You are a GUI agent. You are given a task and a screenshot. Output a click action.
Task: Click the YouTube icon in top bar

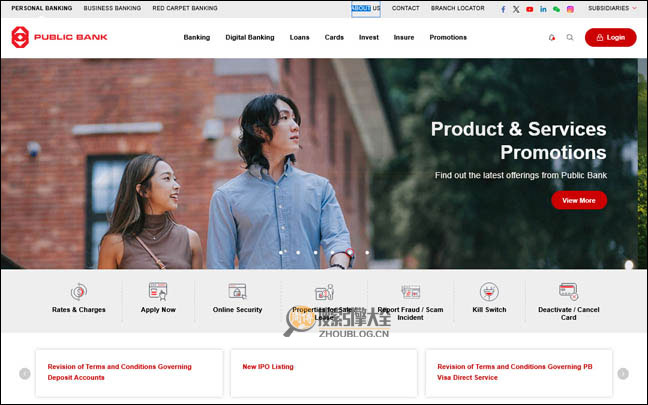pyautogui.click(x=530, y=8)
